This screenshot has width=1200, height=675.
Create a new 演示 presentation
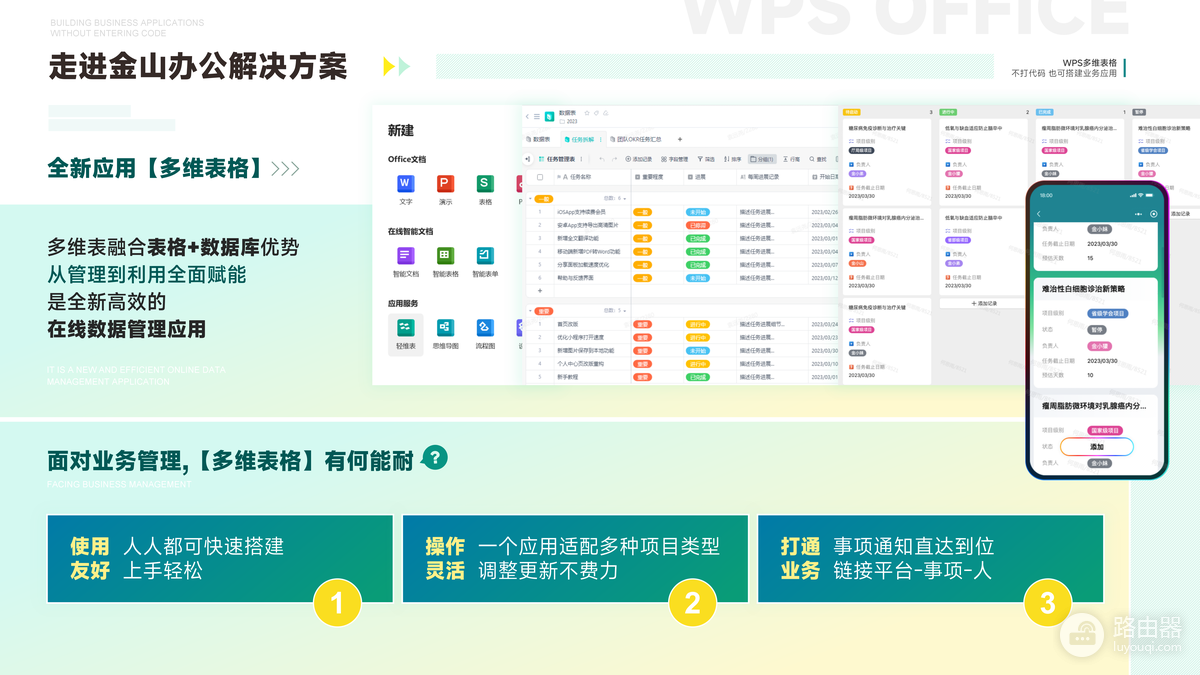click(x=445, y=183)
